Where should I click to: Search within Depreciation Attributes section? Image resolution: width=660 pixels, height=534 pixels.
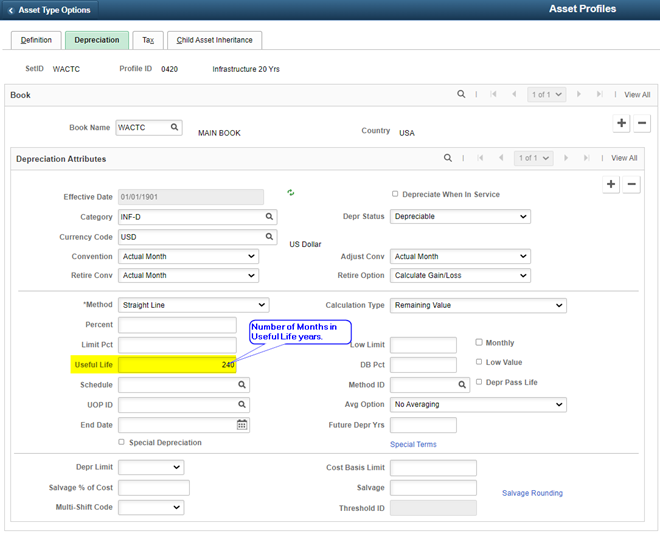pyautogui.click(x=448, y=158)
